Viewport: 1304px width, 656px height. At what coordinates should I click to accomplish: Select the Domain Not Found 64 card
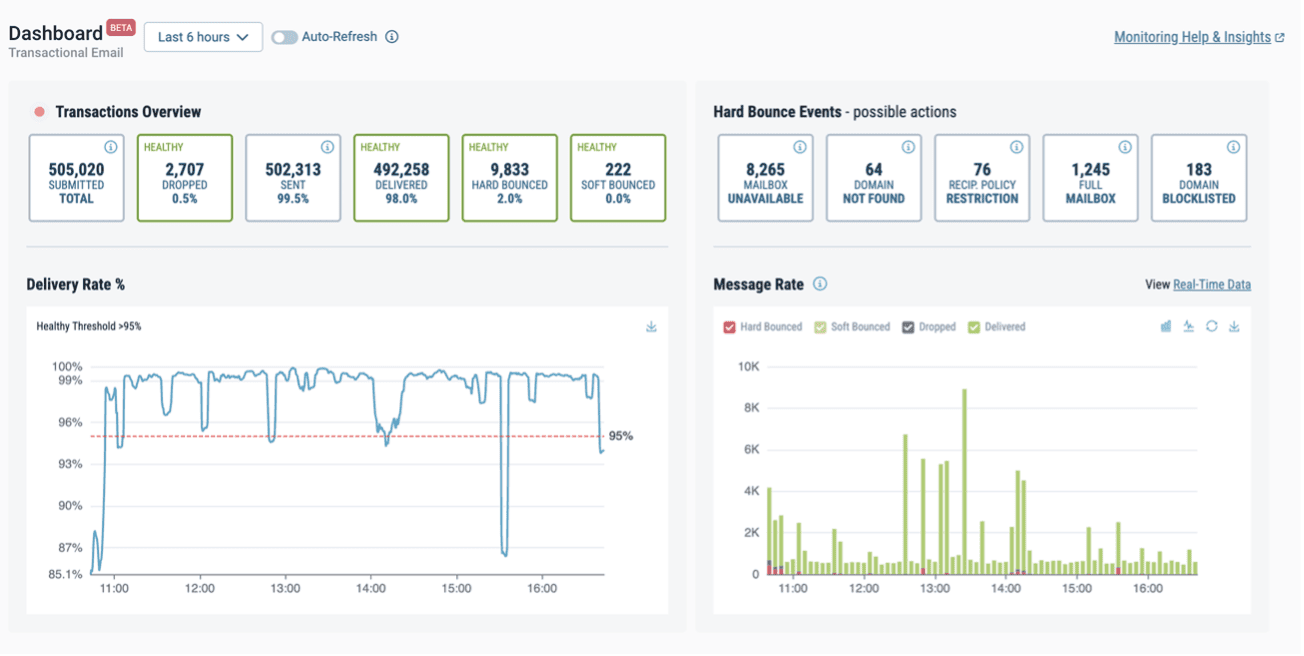(x=874, y=178)
